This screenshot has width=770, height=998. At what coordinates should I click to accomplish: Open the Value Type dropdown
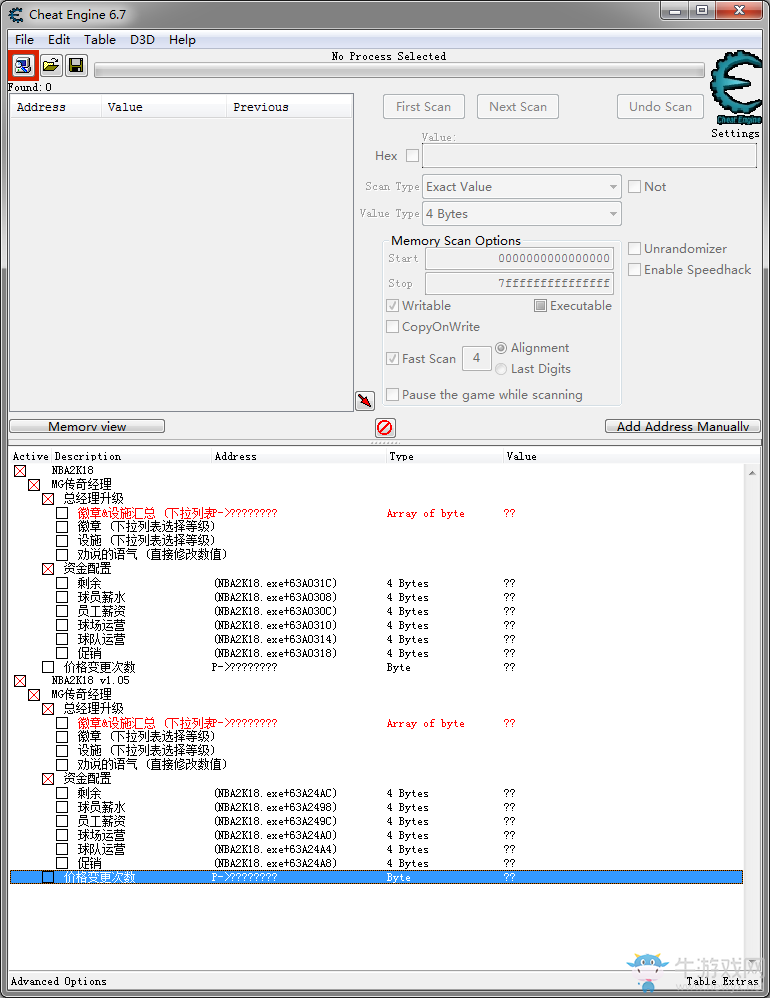522,214
